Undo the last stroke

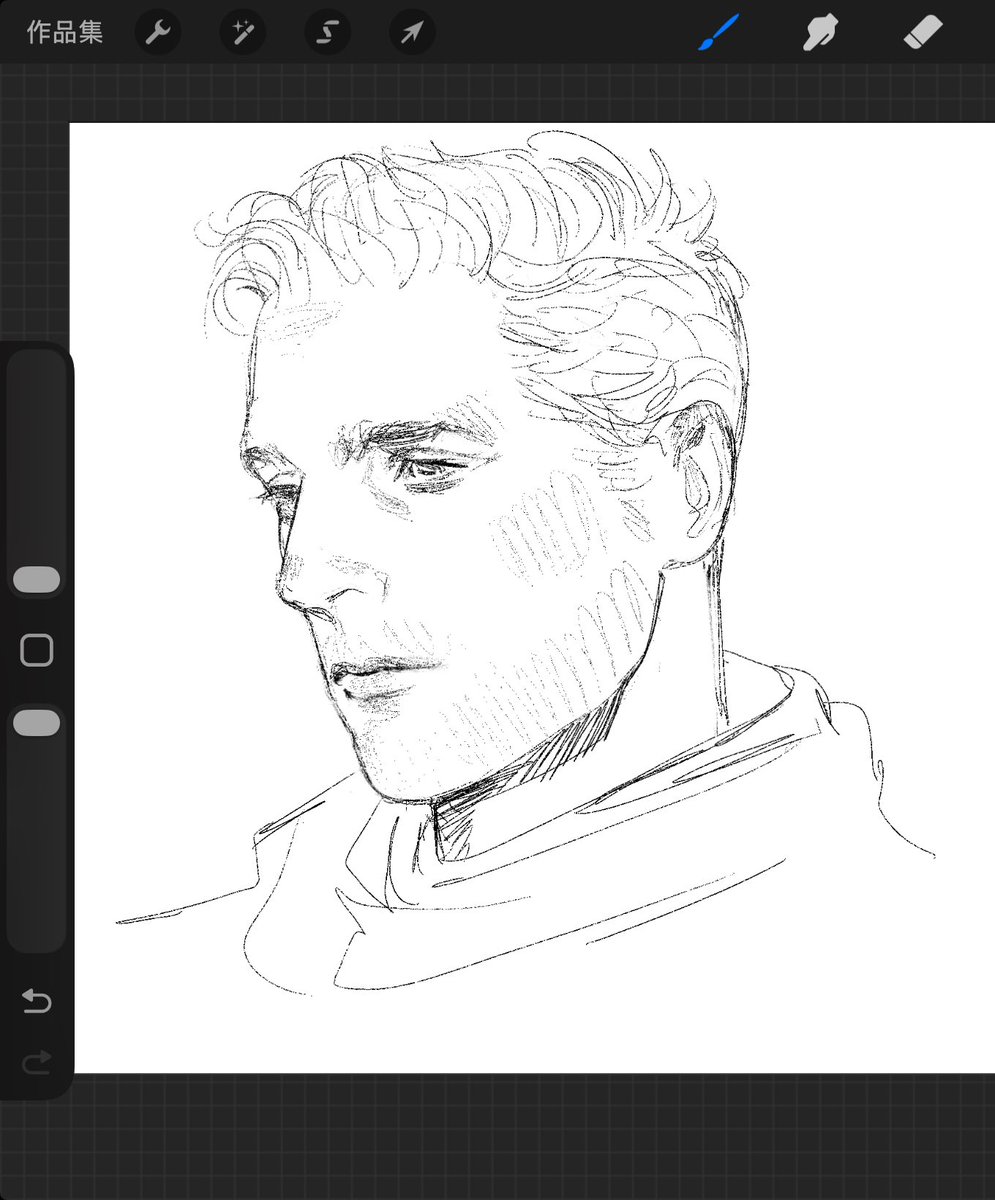[x=36, y=1001]
